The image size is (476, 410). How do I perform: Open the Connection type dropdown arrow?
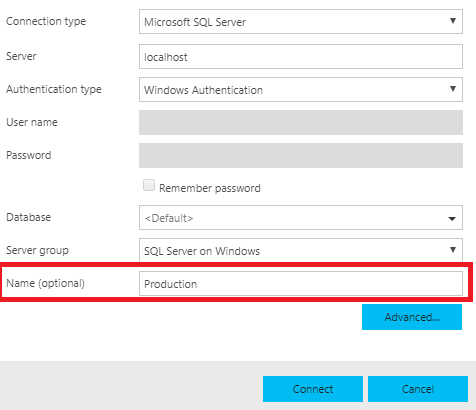[x=453, y=21]
